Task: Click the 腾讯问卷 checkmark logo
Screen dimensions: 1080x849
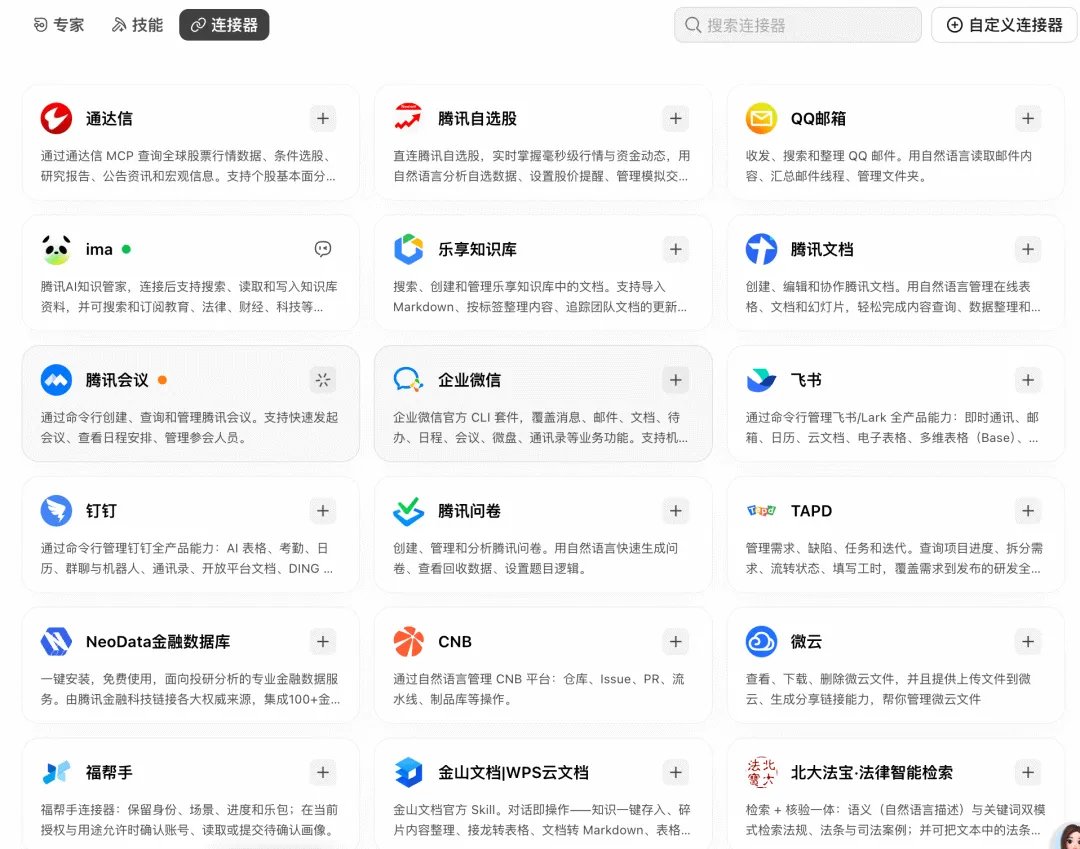Action: pyautogui.click(x=408, y=511)
